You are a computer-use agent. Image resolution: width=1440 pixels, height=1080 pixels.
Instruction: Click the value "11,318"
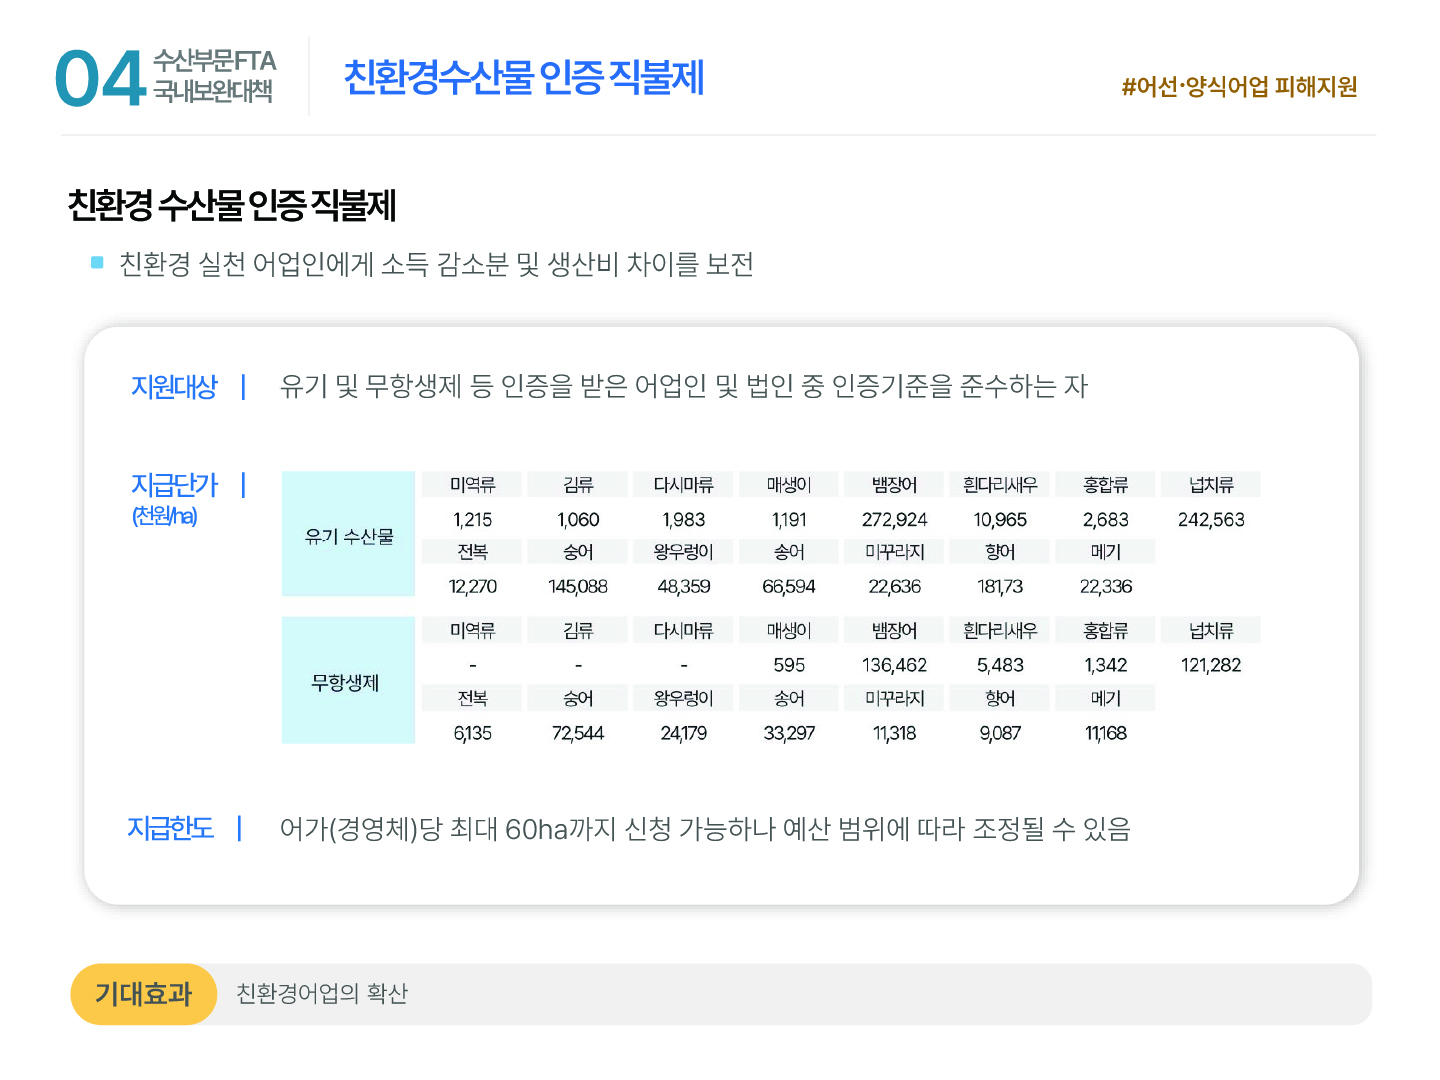coord(895,733)
